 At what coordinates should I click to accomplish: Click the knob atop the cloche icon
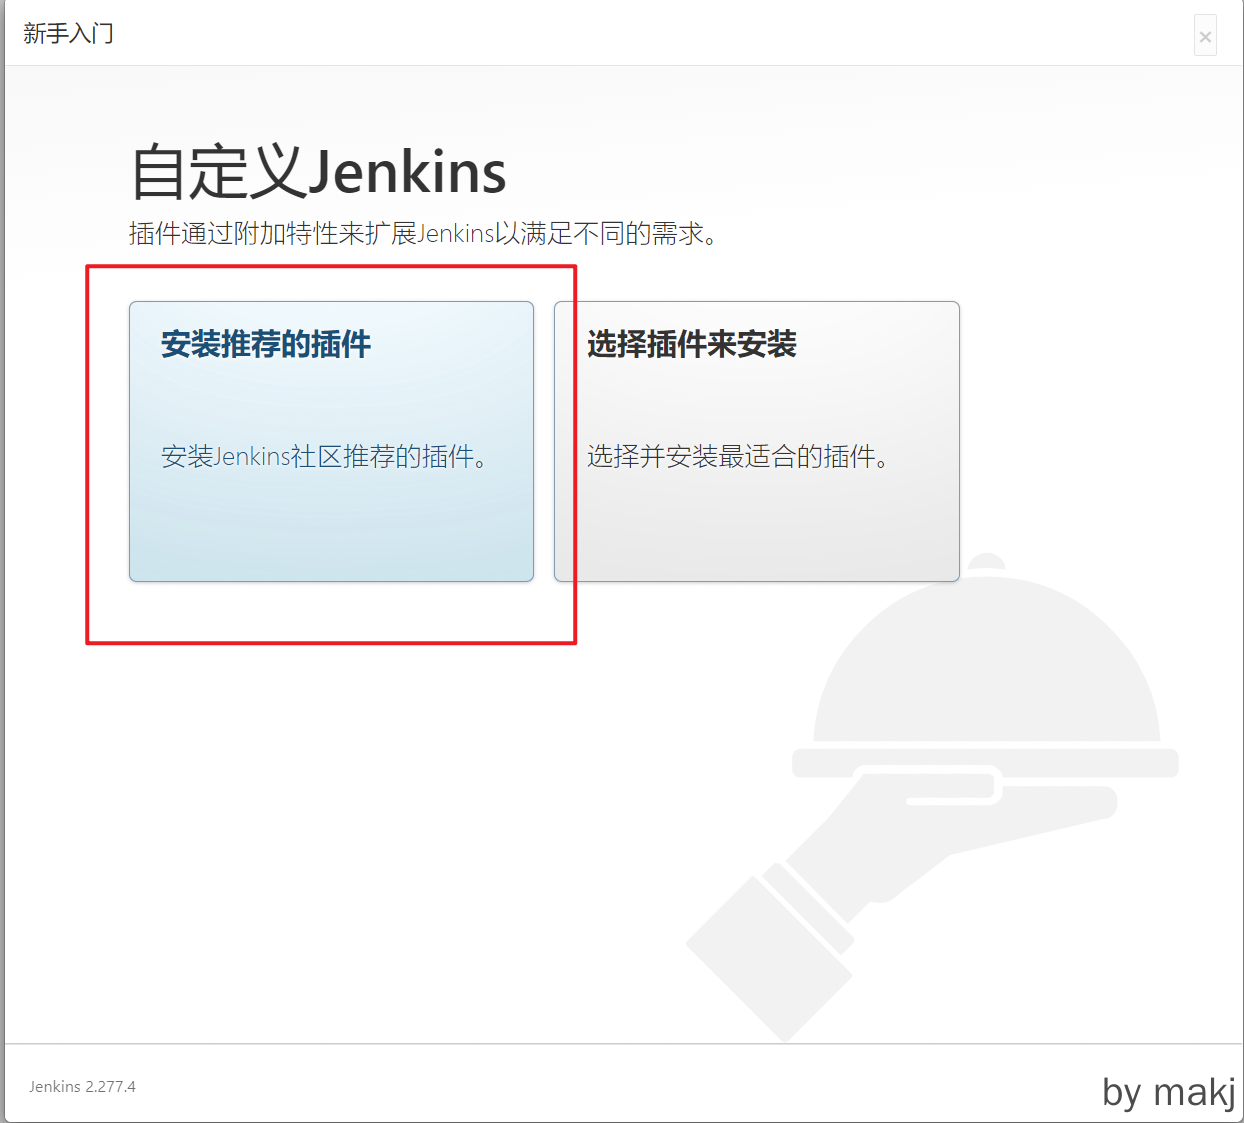[x=987, y=562]
